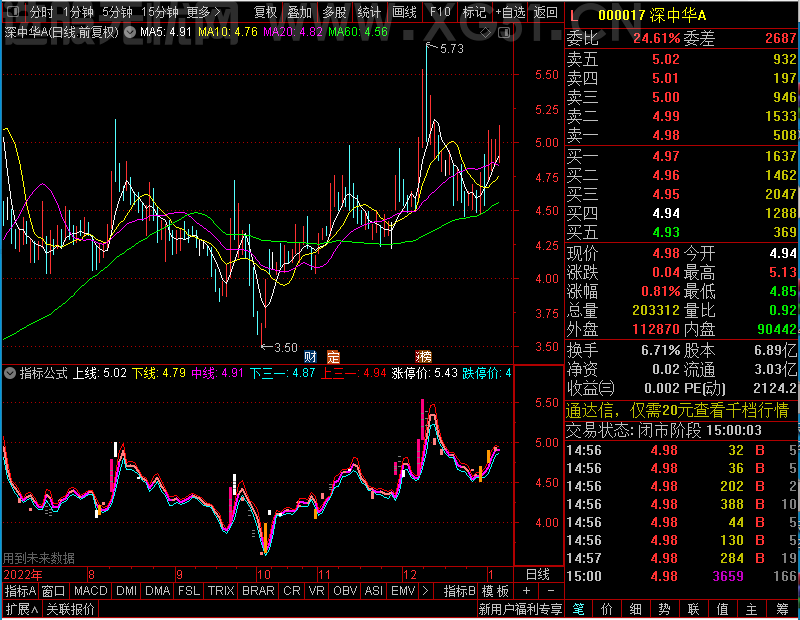Click the 买一 price 4.97
800x620 pixels.
coord(666,156)
